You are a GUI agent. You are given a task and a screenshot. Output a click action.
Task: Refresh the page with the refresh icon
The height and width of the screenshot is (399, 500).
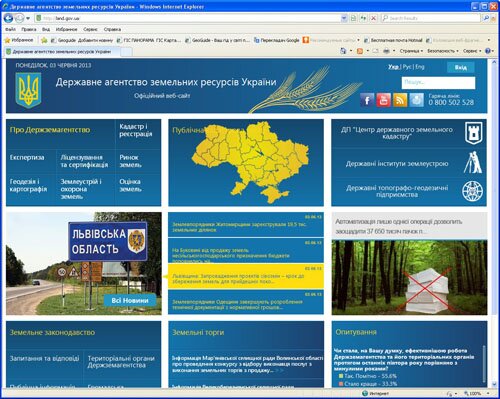click(x=363, y=18)
